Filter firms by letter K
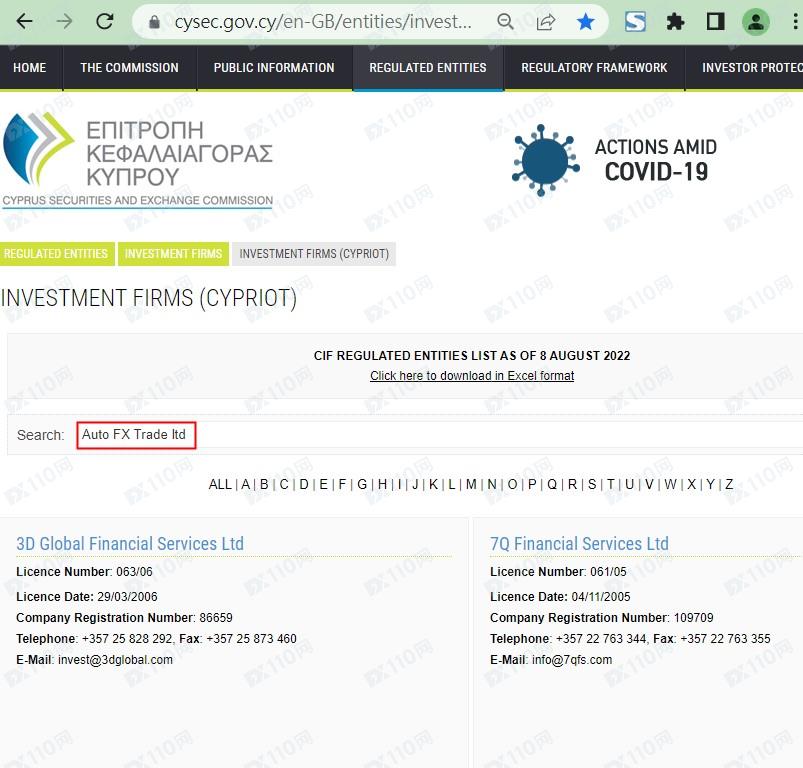The height and width of the screenshot is (768, 803). pos(433,484)
